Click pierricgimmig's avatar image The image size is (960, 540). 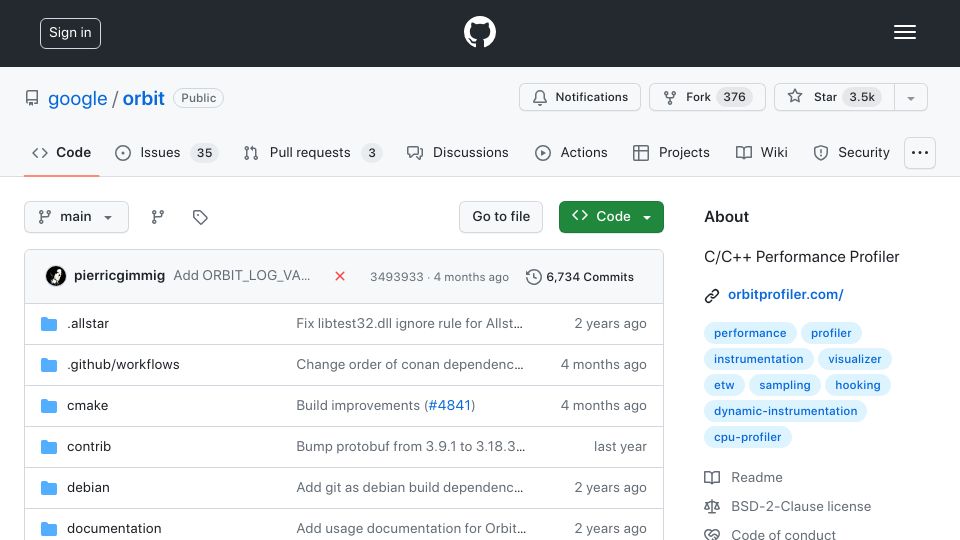pyautogui.click(x=56, y=276)
